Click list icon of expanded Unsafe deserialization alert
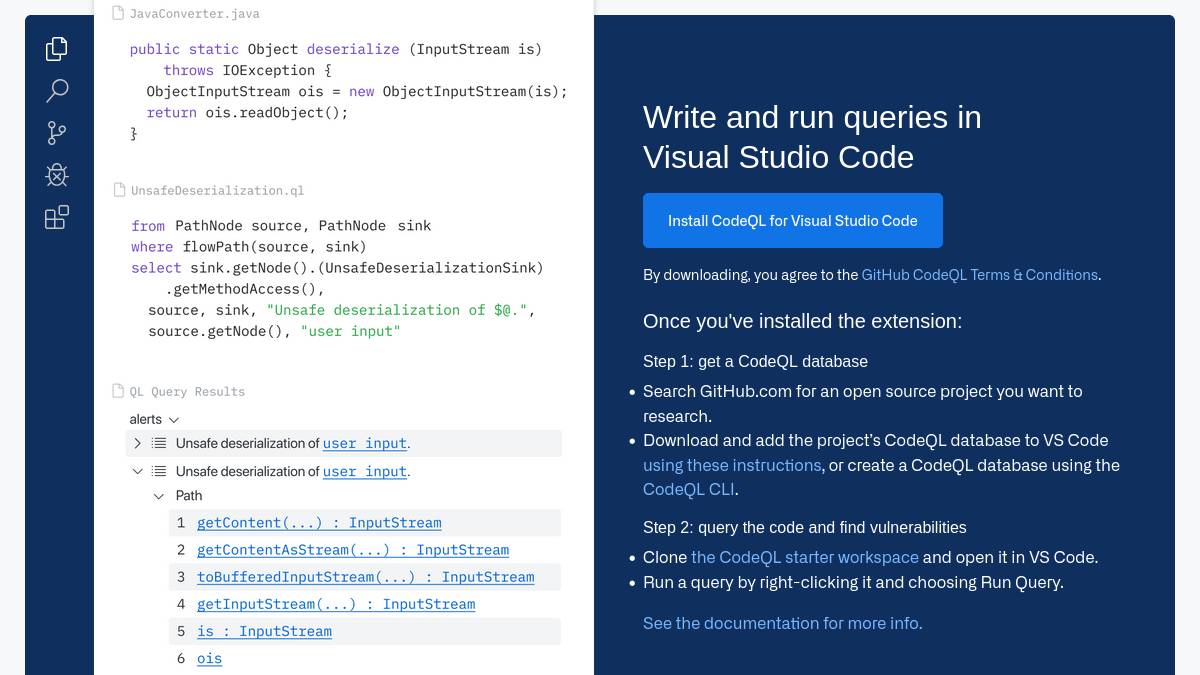Image resolution: width=1200 pixels, height=675 pixels. [159, 471]
